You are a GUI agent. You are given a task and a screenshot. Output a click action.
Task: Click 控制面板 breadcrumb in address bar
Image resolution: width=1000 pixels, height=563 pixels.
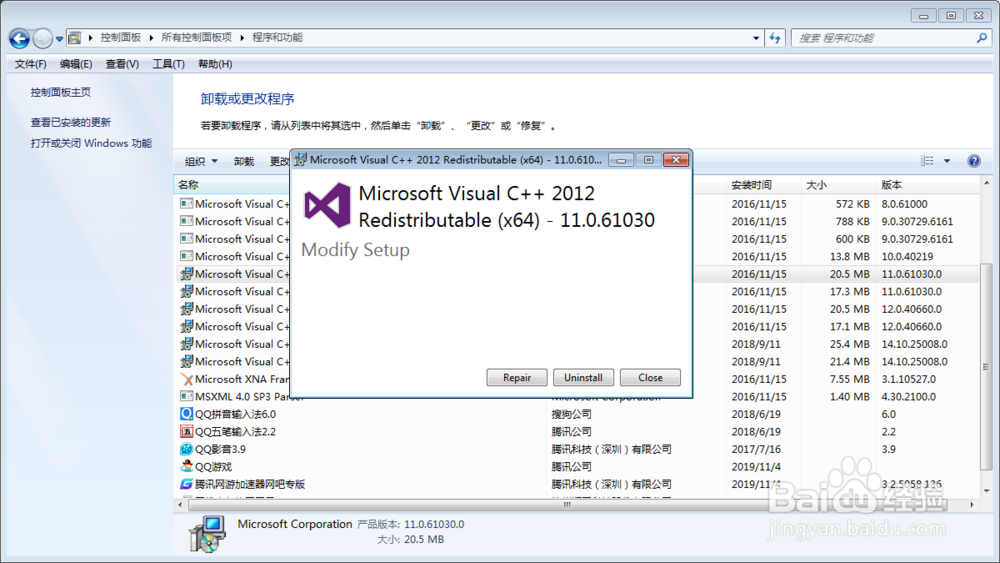(x=121, y=38)
